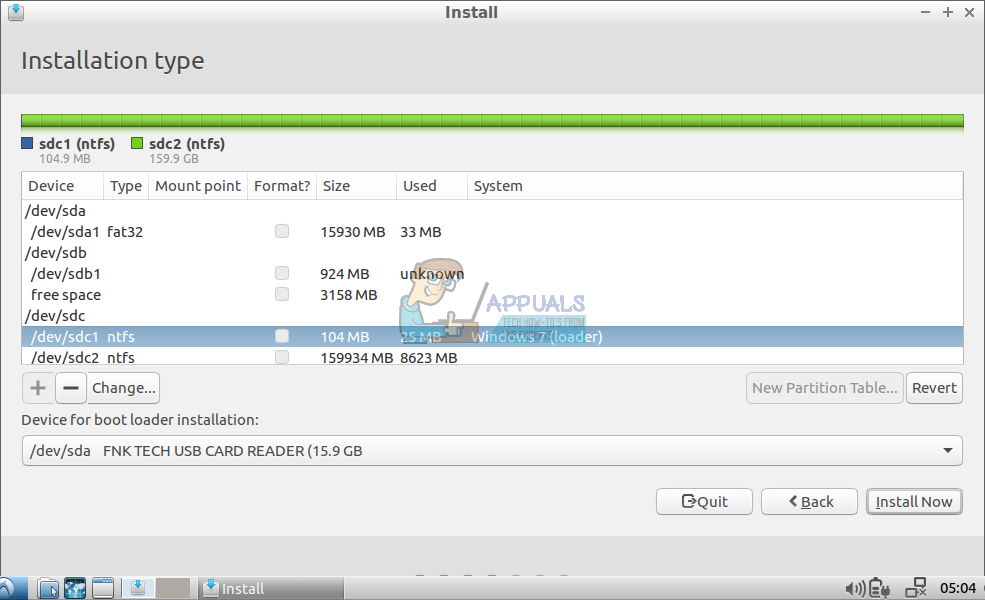Select the /dev/sdc disk row
The image size is (985, 600).
pyautogui.click(x=492, y=315)
